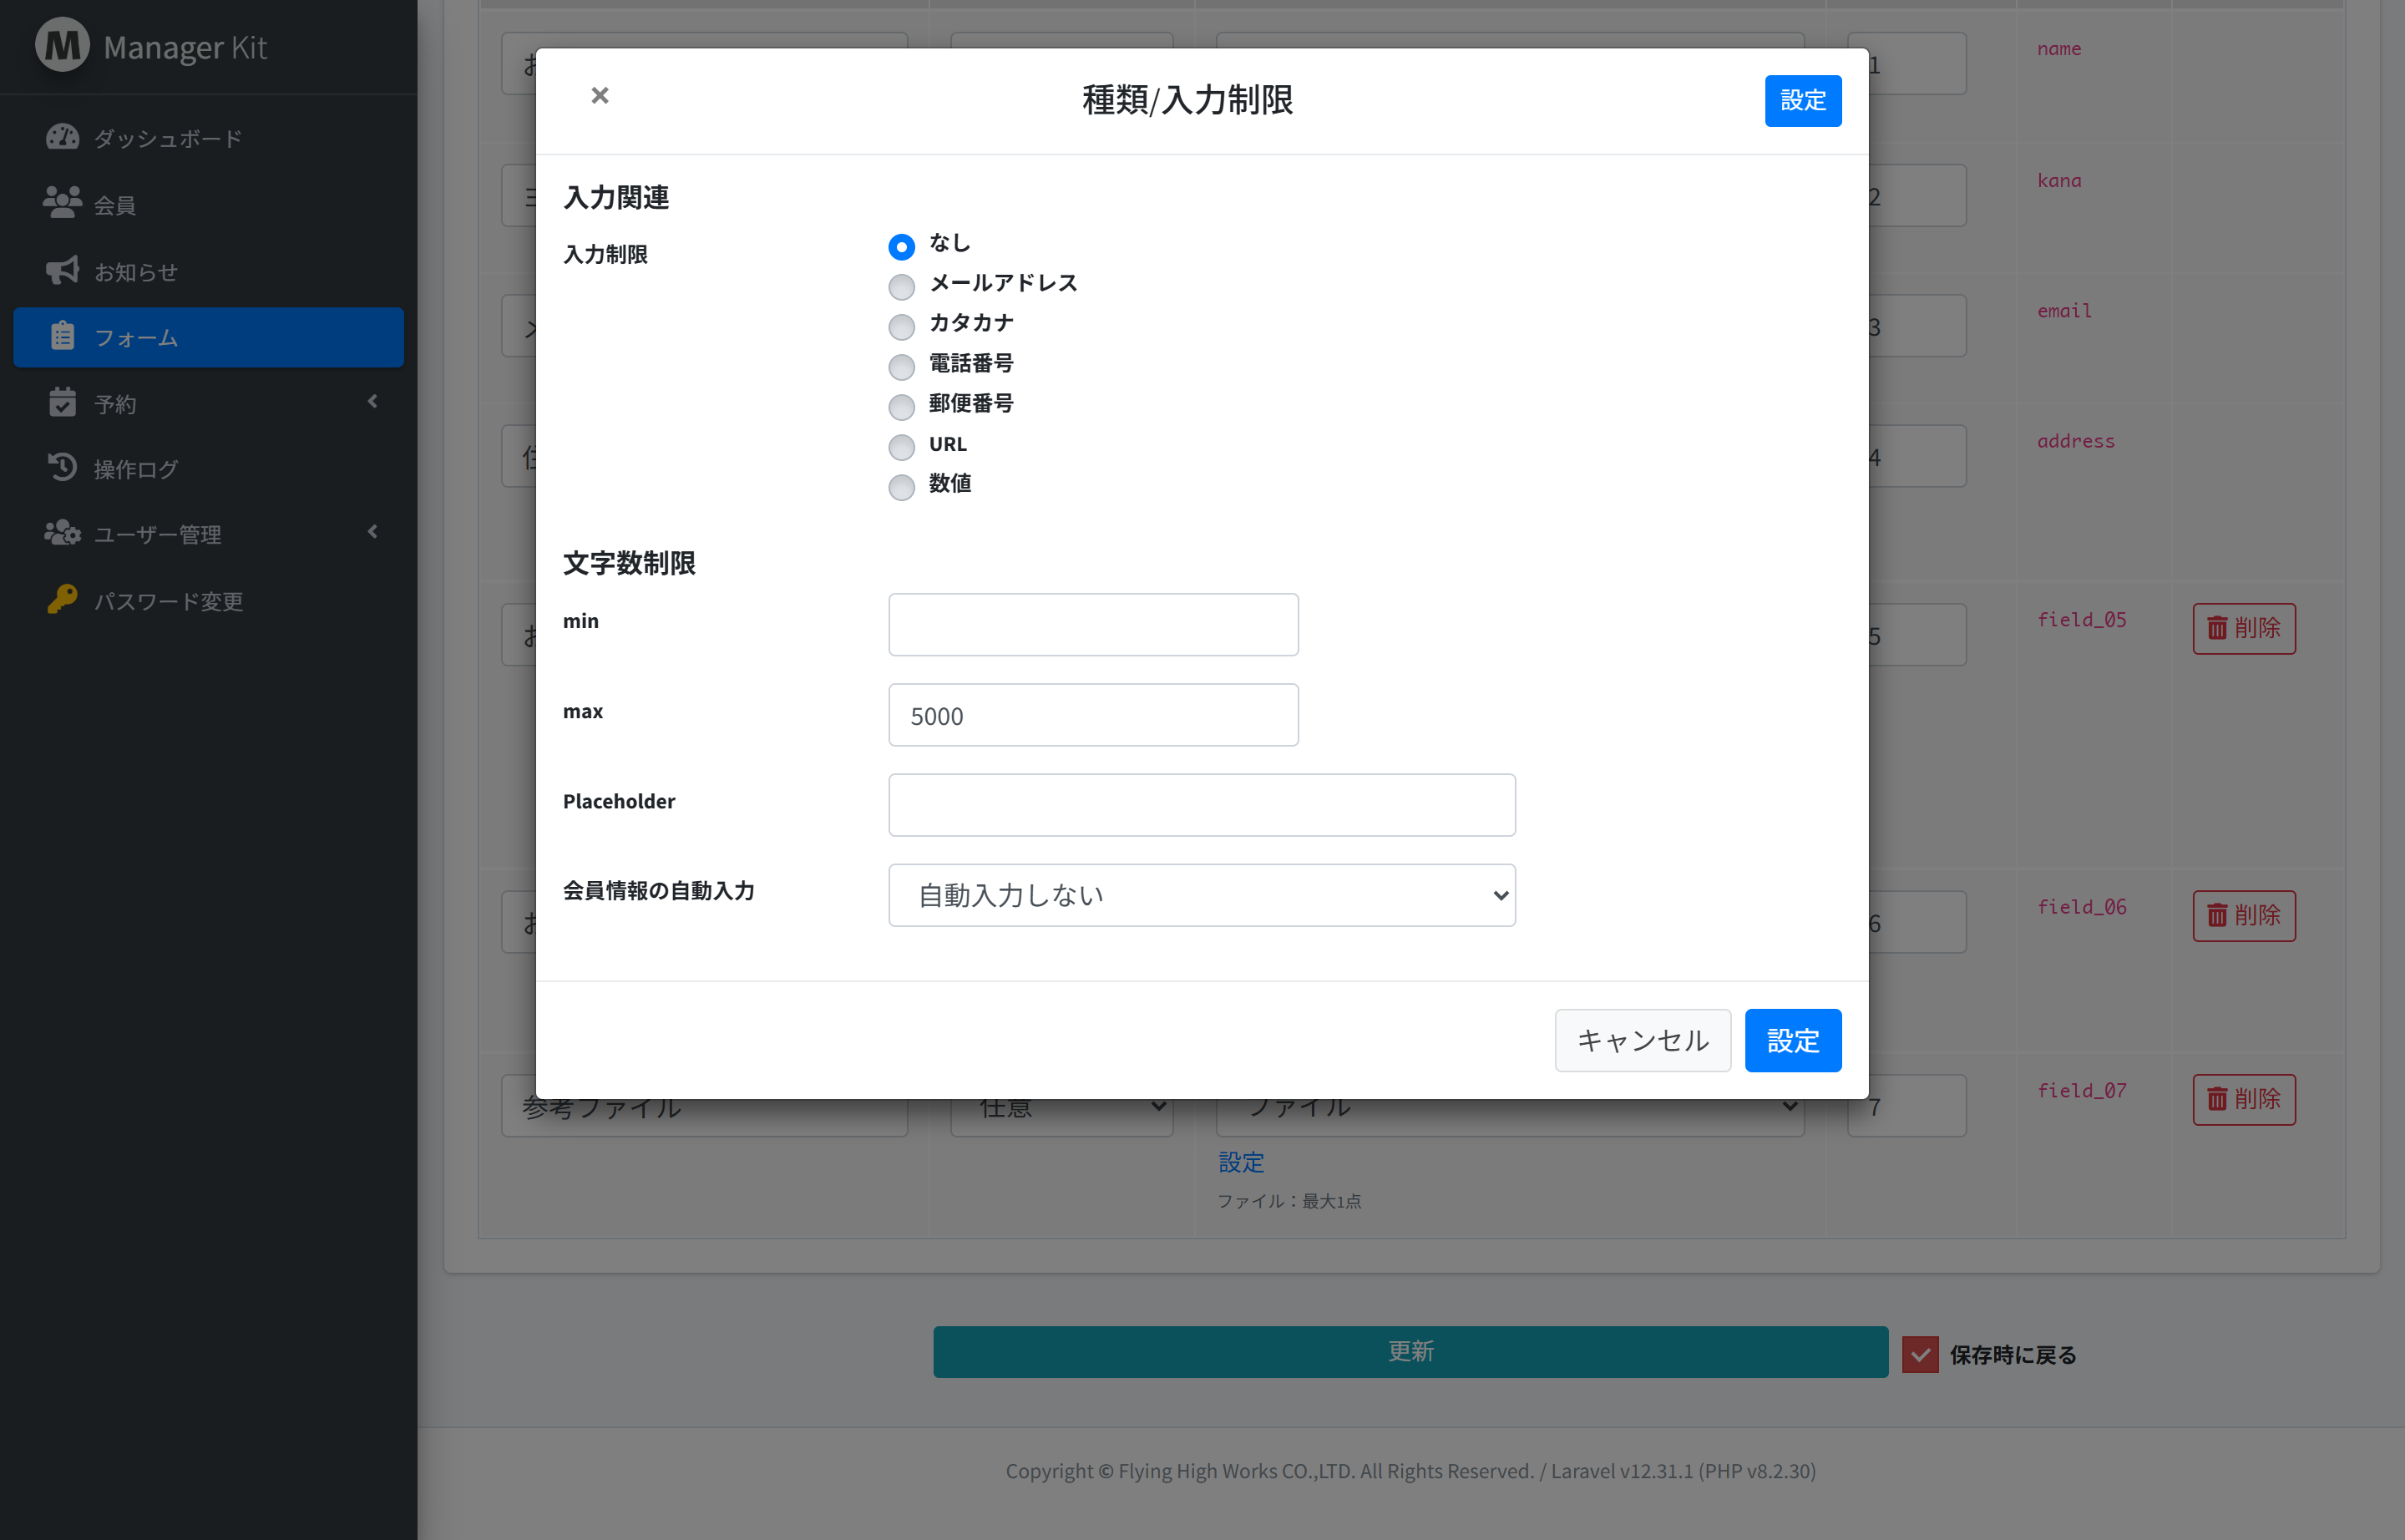This screenshot has width=2405, height=1540.
Task: Click the field_05 code text
Action: click(2082, 619)
